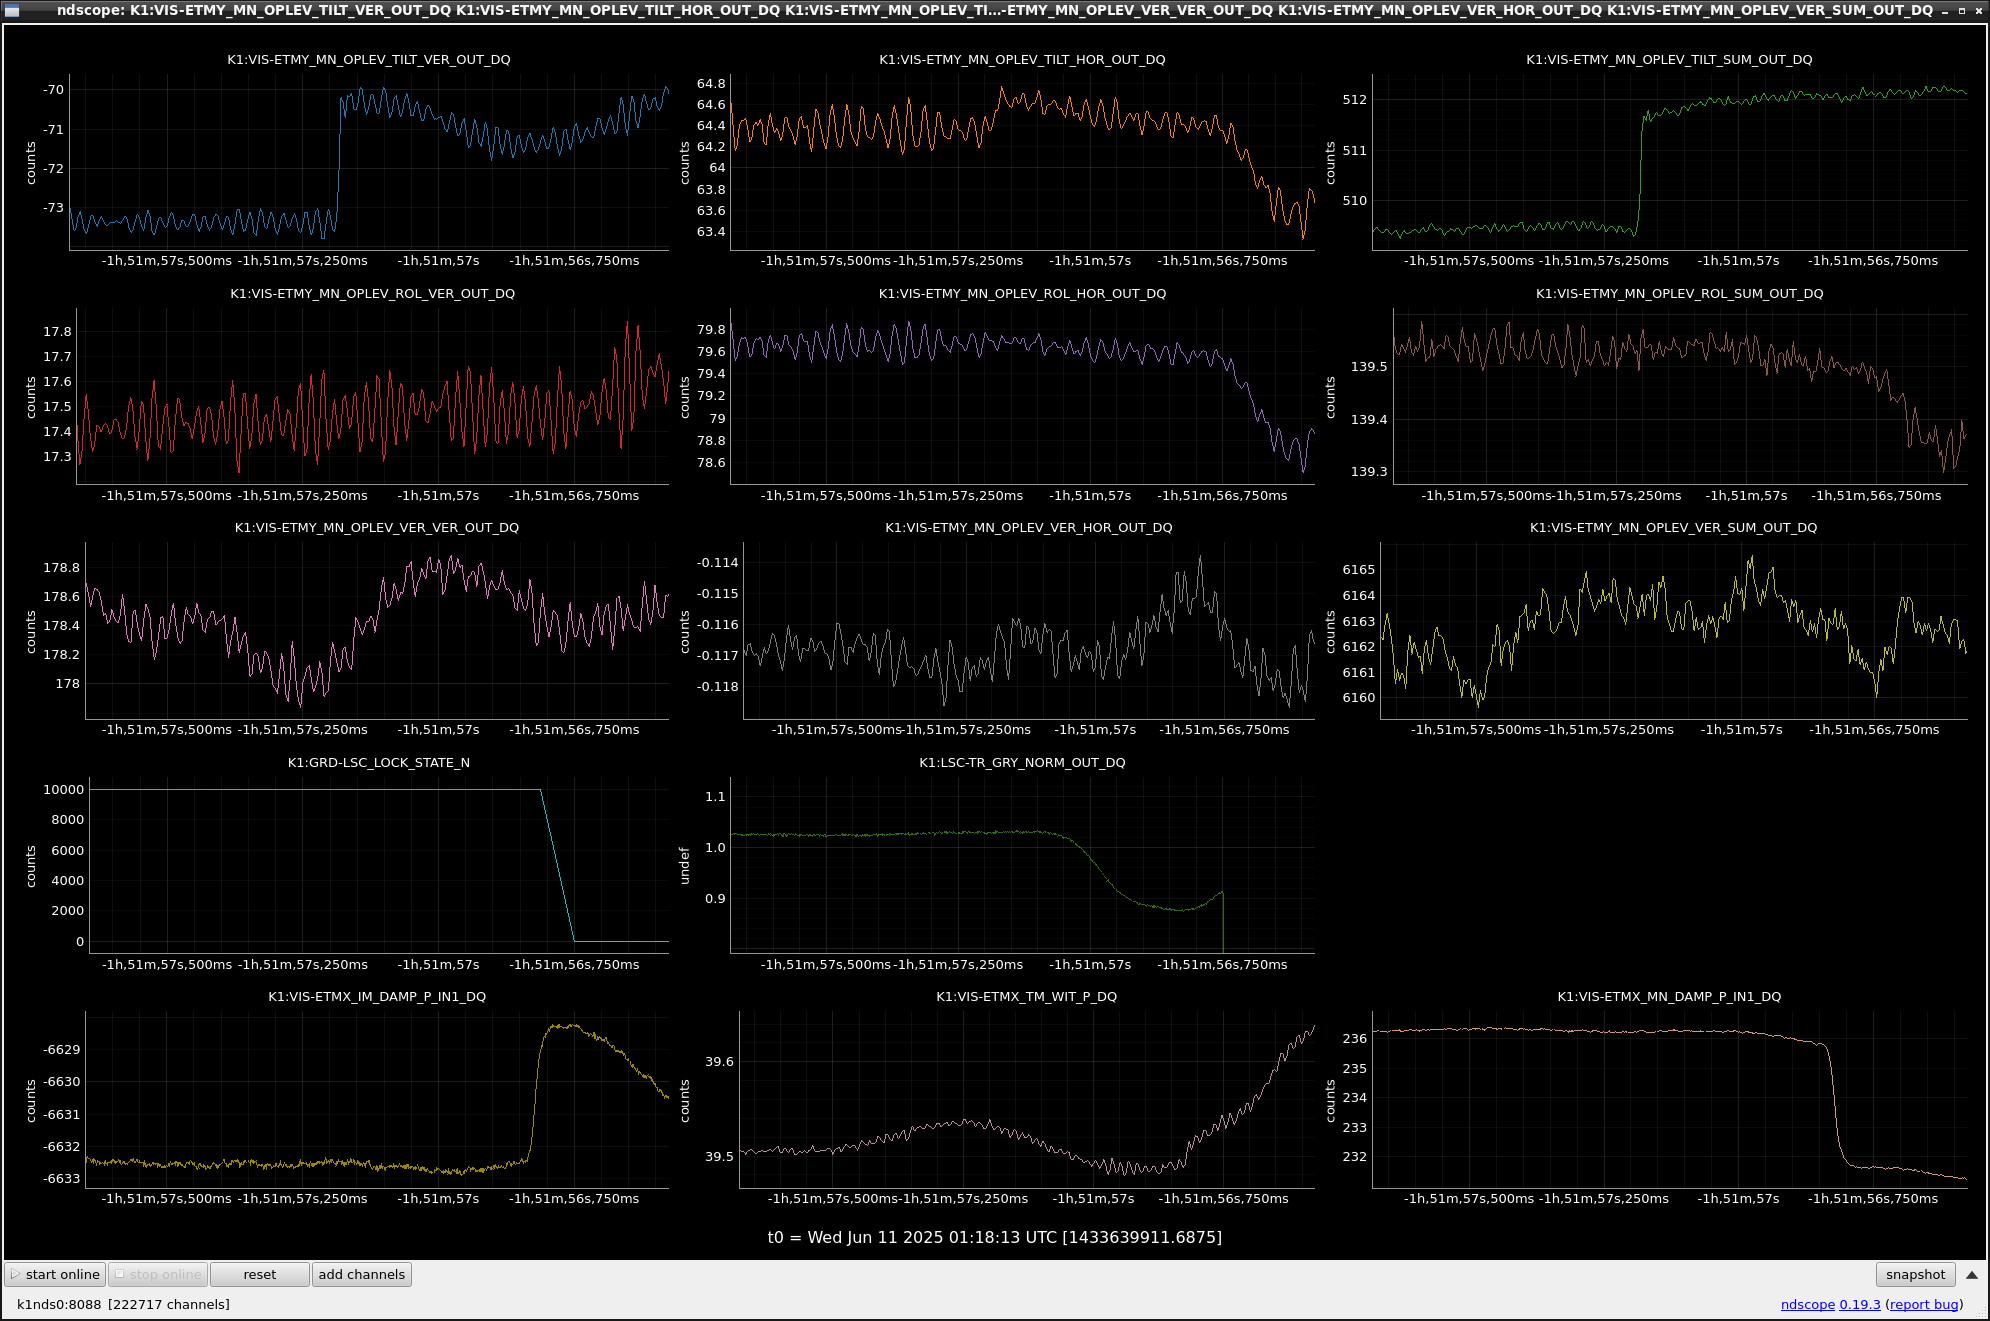The image size is (1990, 1321).
Task: Select the TILT_VER_OUT_DQ plot title
Action: [369, 60]
